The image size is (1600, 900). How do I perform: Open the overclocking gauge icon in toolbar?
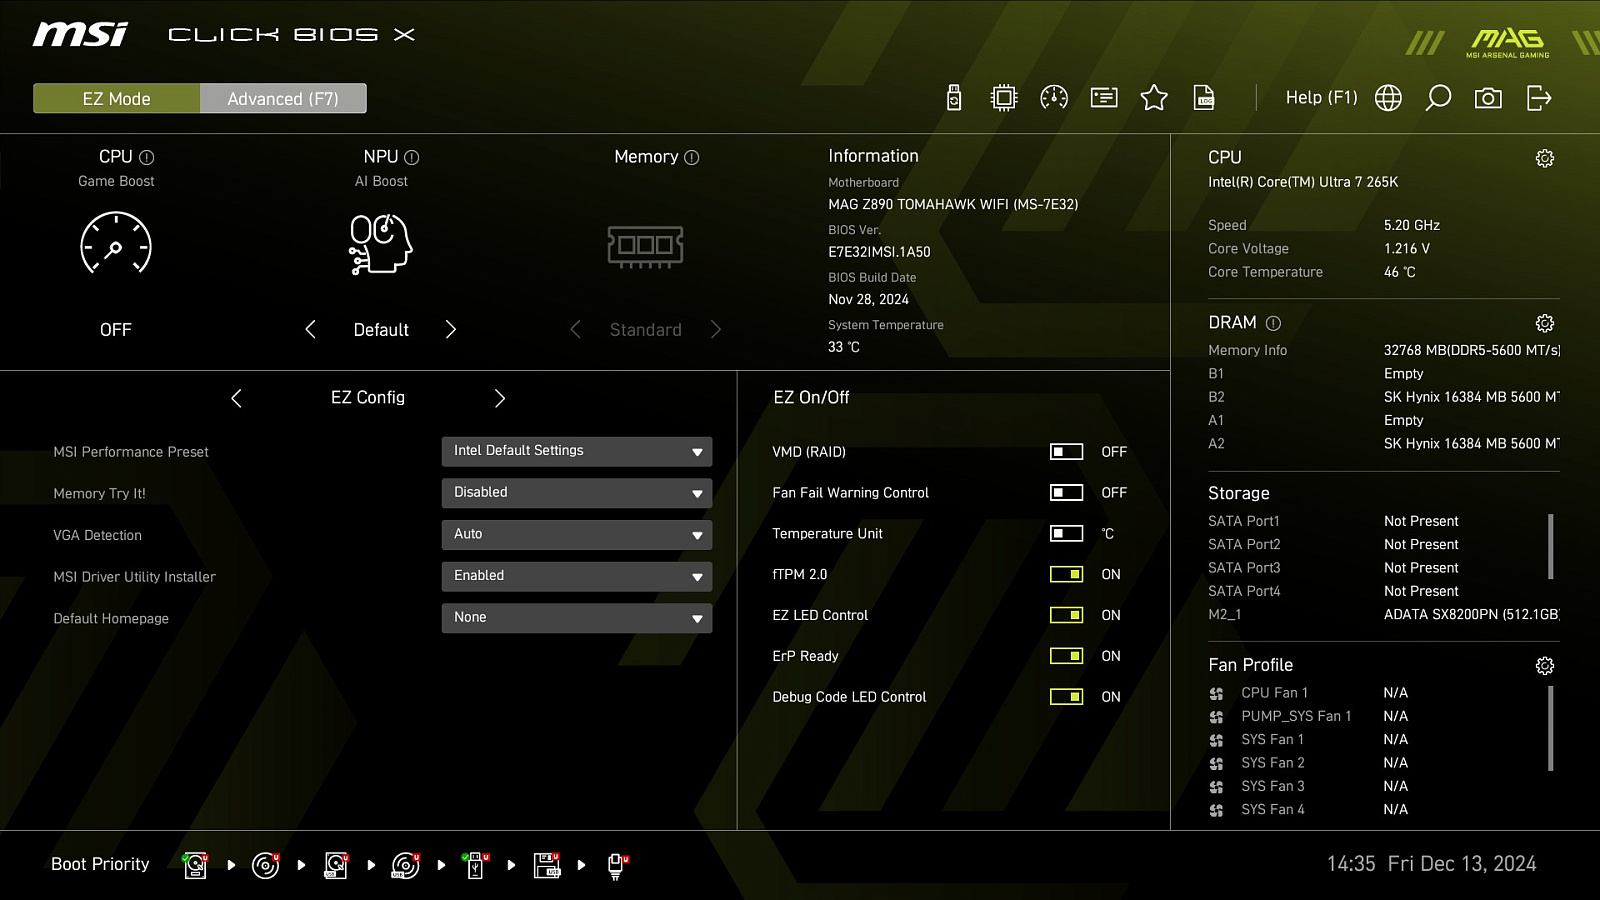1054,98
